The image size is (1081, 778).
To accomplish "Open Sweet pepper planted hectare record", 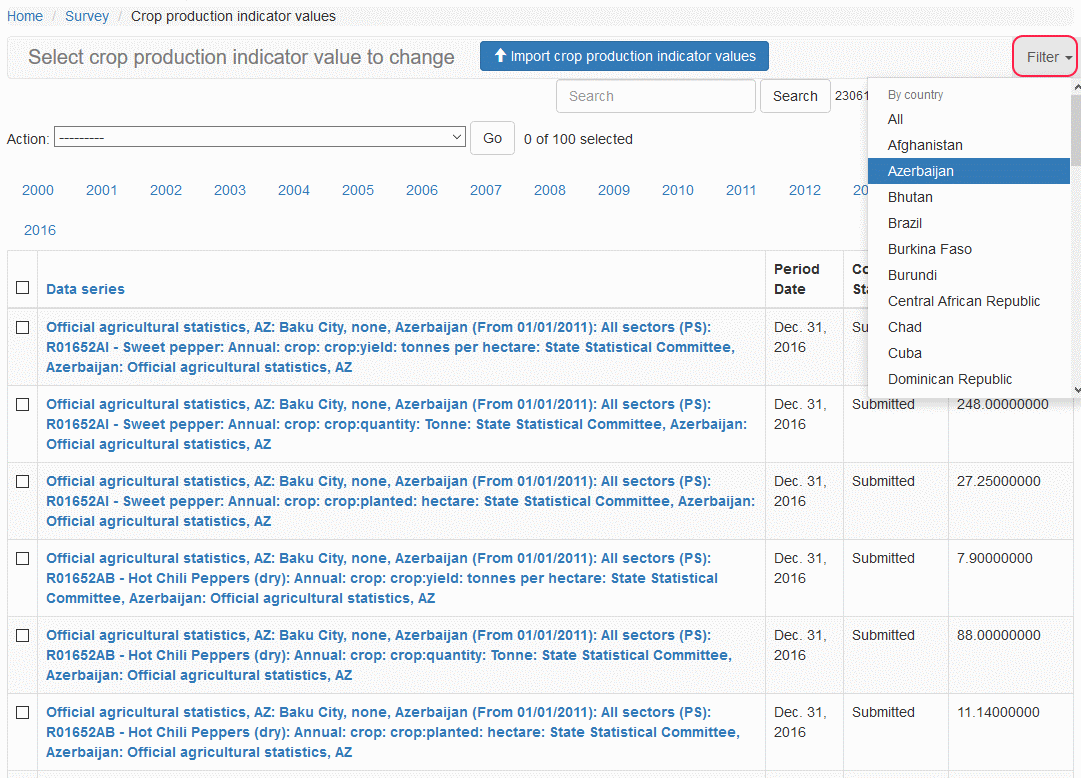I will (400, 501).
